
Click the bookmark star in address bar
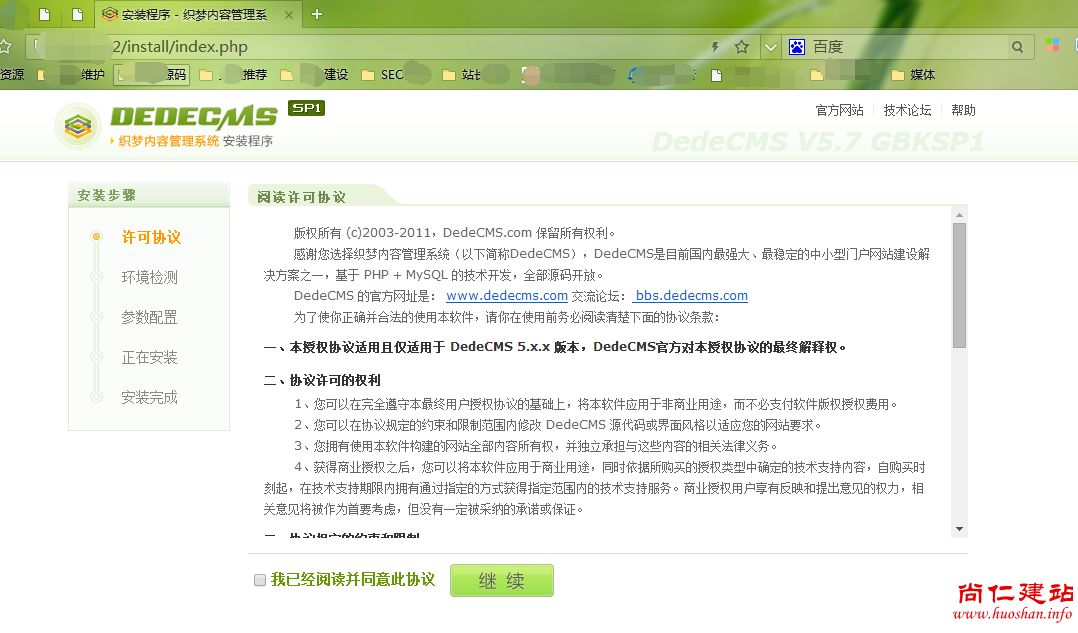point(742,47)
